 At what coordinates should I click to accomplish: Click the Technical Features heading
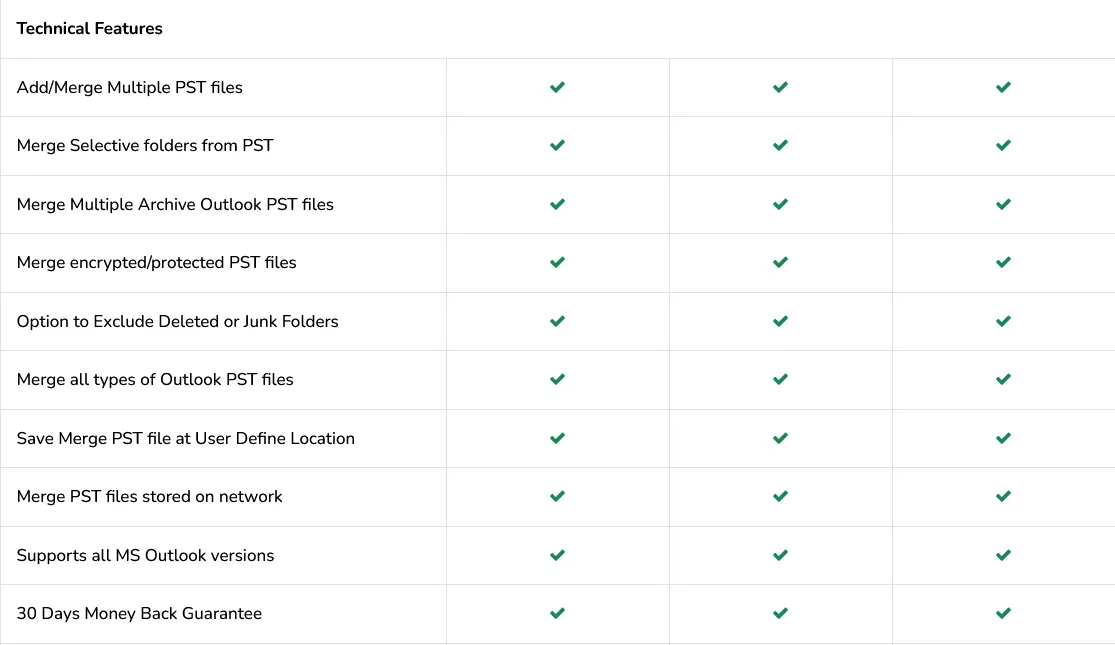[x=90, y=29]
